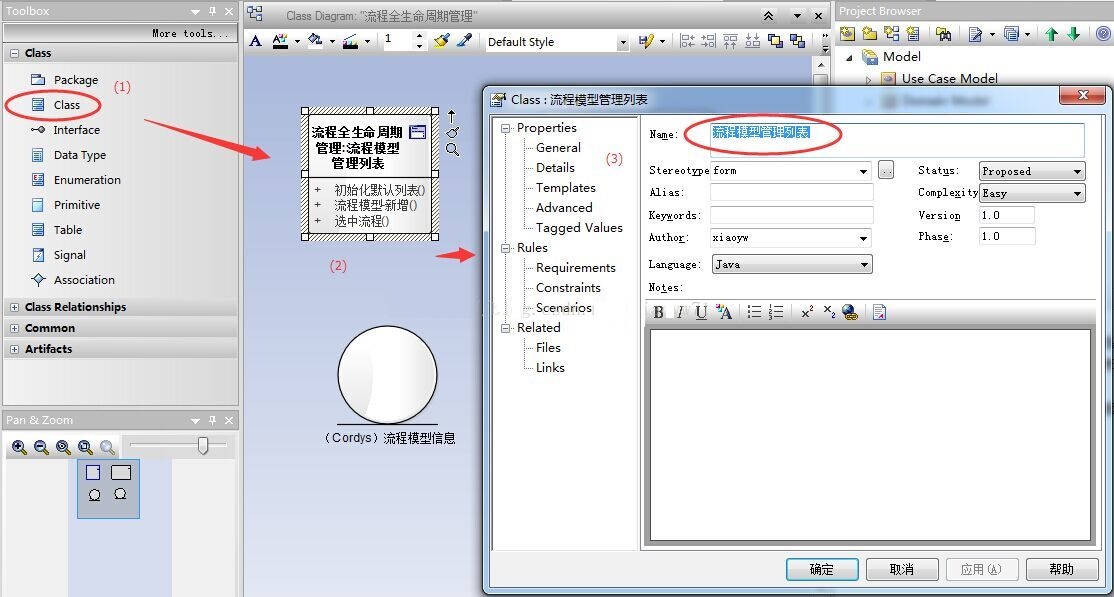
Task: Click the Bold button in Notes toolbar
Action: 659,312
